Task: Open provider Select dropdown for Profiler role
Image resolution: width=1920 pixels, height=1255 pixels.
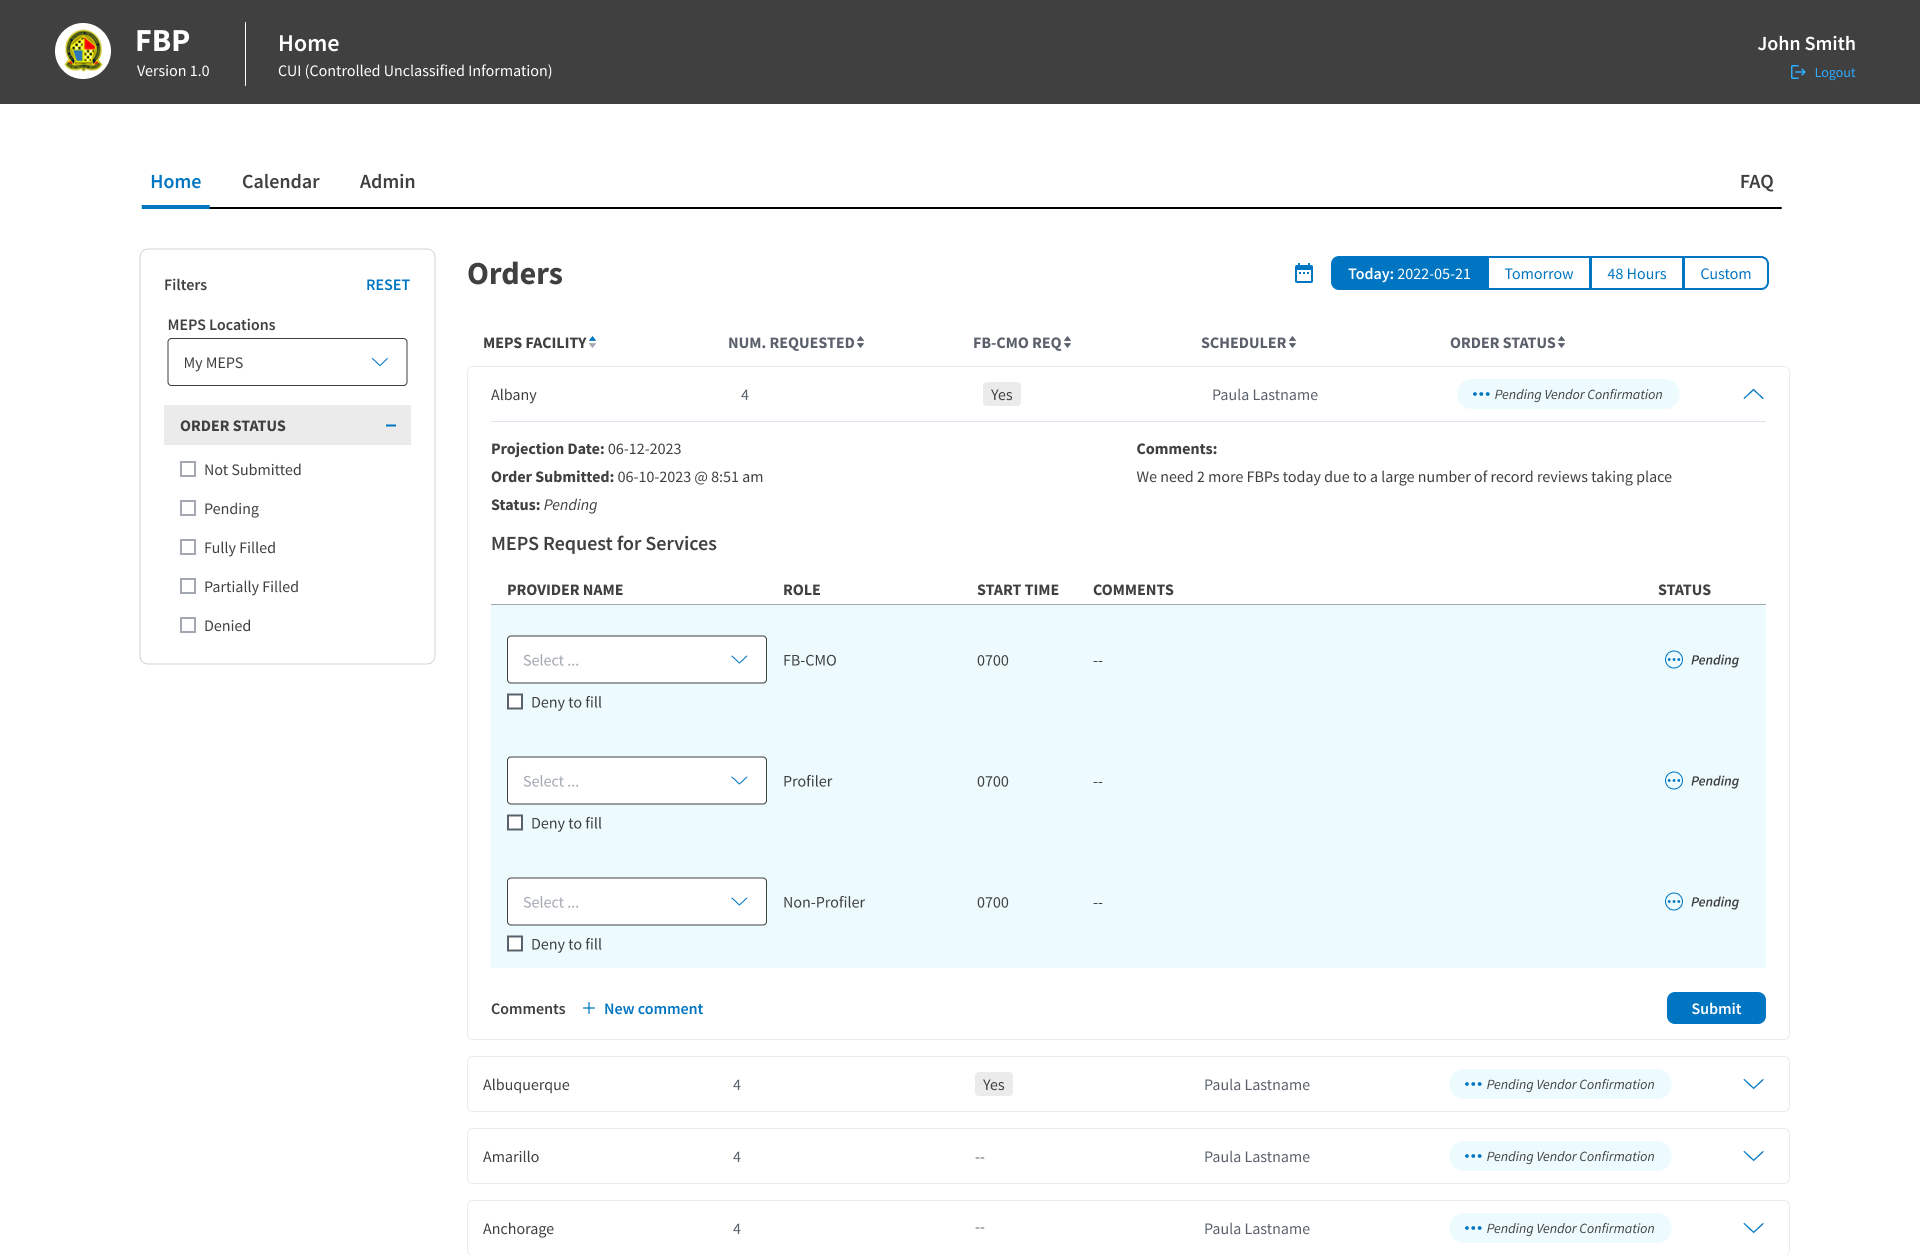Action: (637, 781)
